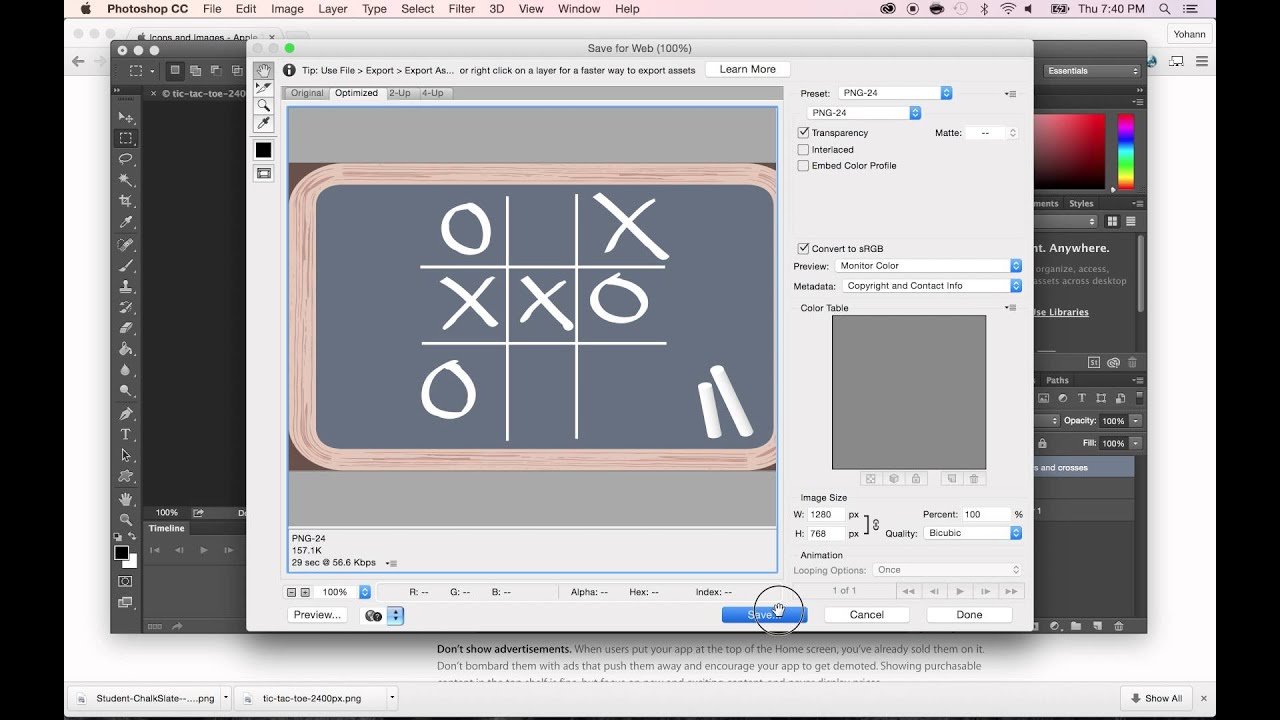Select the Eyedropper tool in Save for Web

(x=263, y=123)
